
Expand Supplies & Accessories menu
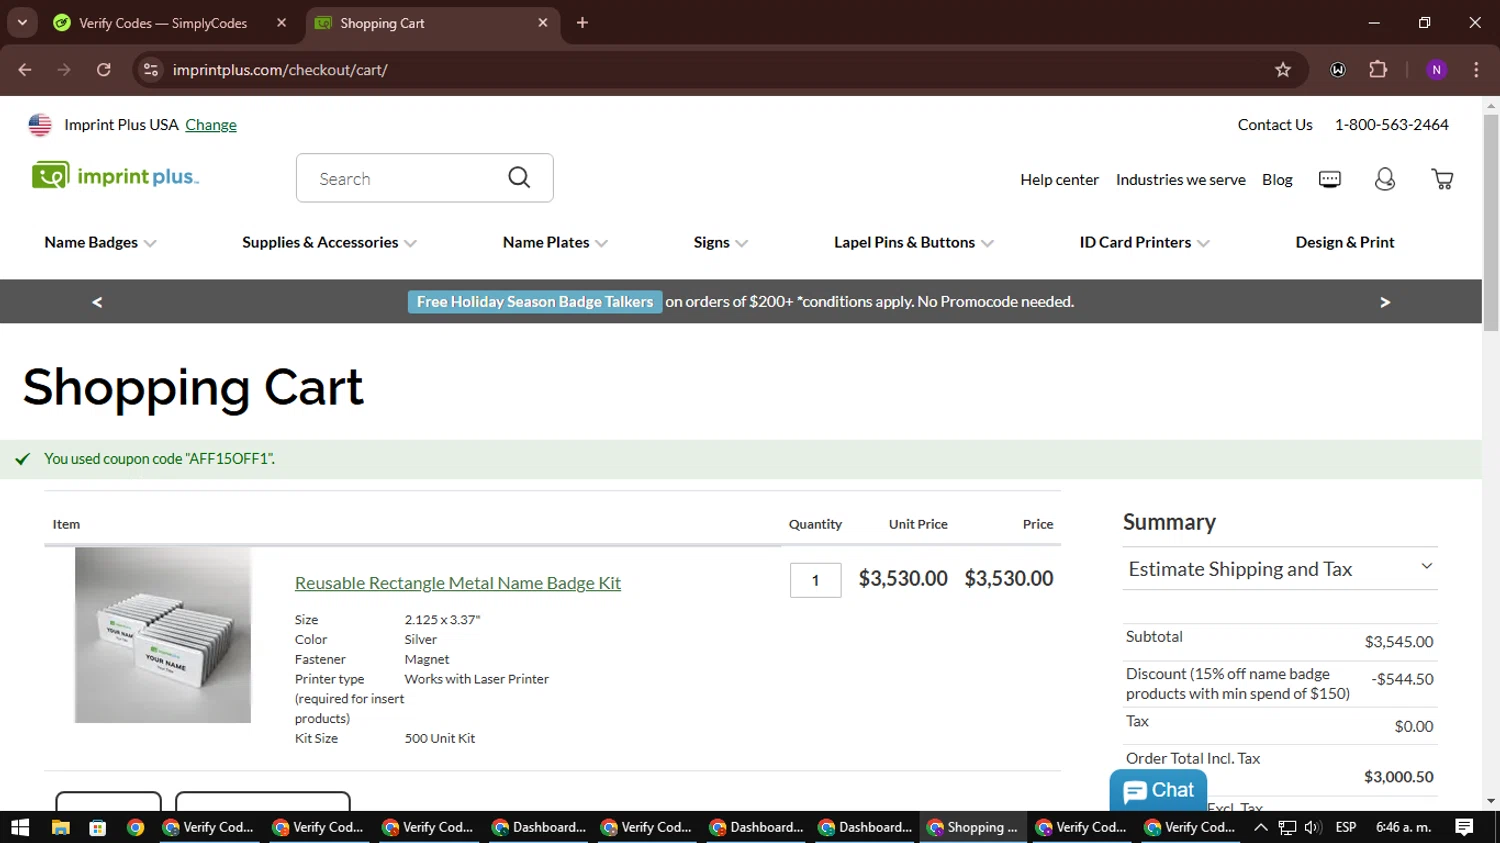tap(329, 243)
